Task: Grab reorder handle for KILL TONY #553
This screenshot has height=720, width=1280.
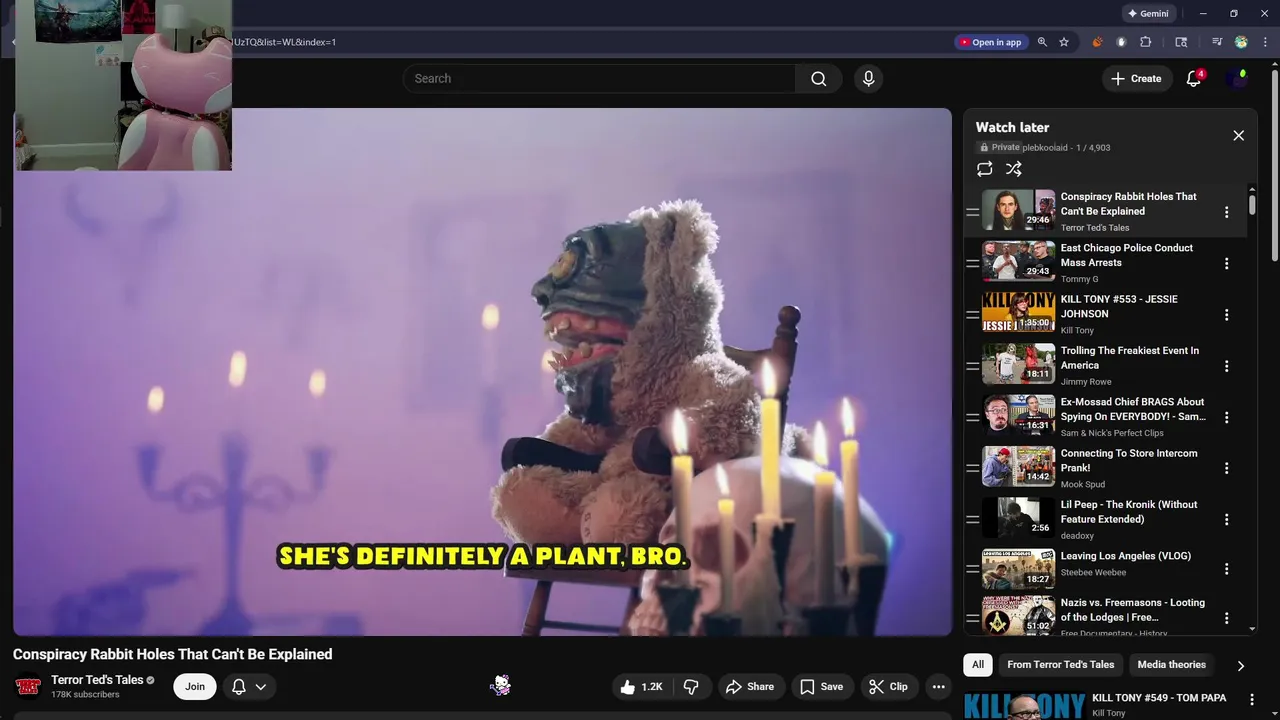Action: (972, 315)
